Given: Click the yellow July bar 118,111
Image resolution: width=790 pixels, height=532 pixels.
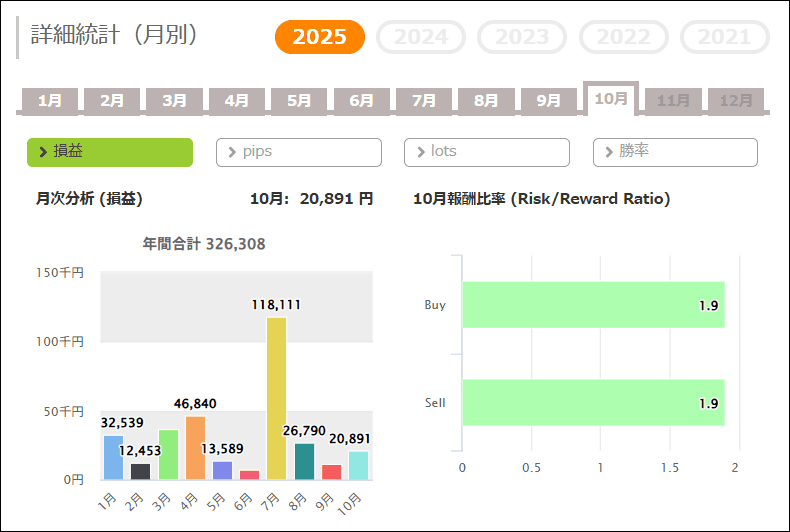Looking at the screenshot, I should pos(277,398).
